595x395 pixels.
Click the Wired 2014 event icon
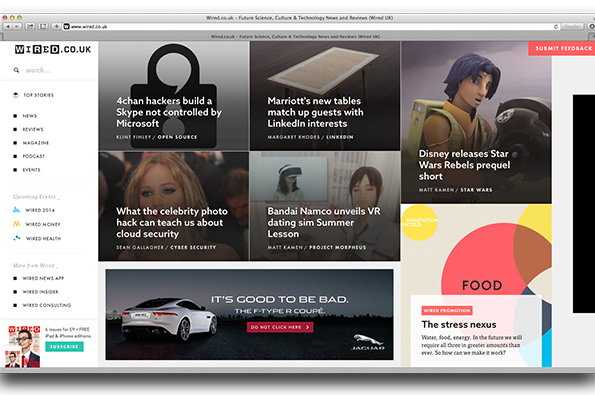coord(16,209)
